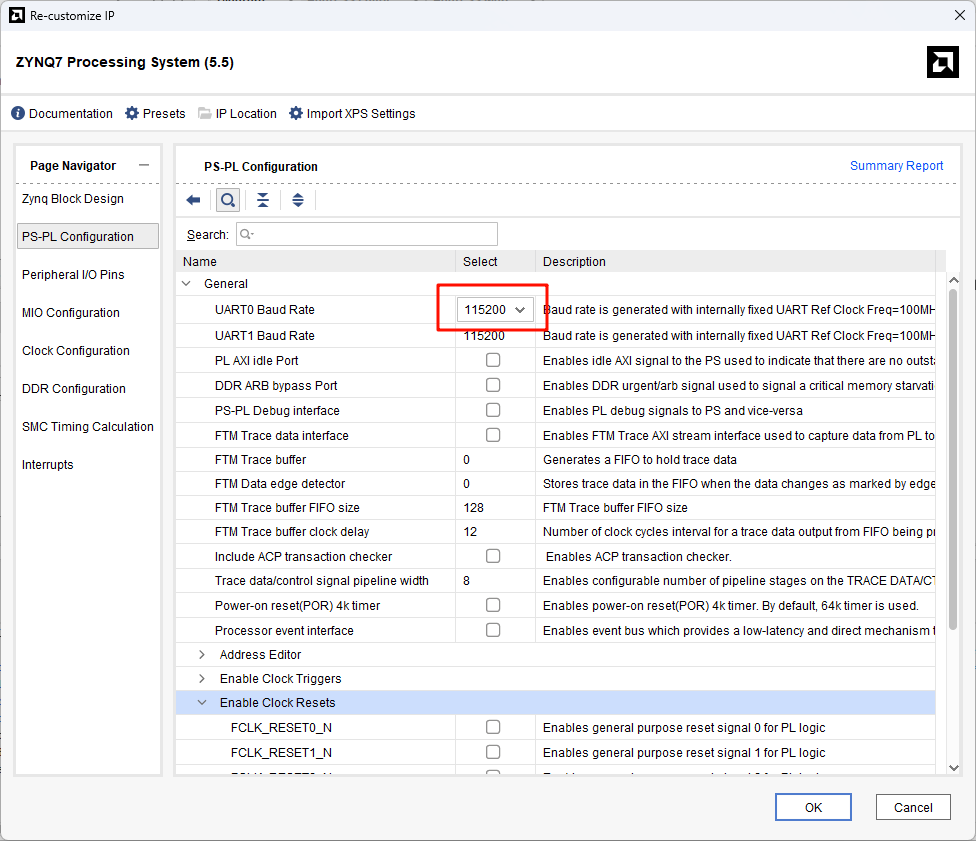Open MIO Configuration page
976x841 pixels.
pos(71,312)
